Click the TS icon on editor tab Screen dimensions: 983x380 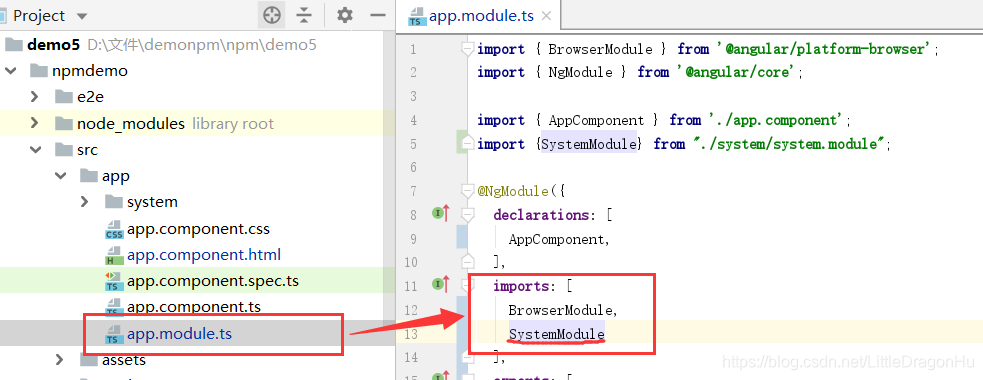416,16
